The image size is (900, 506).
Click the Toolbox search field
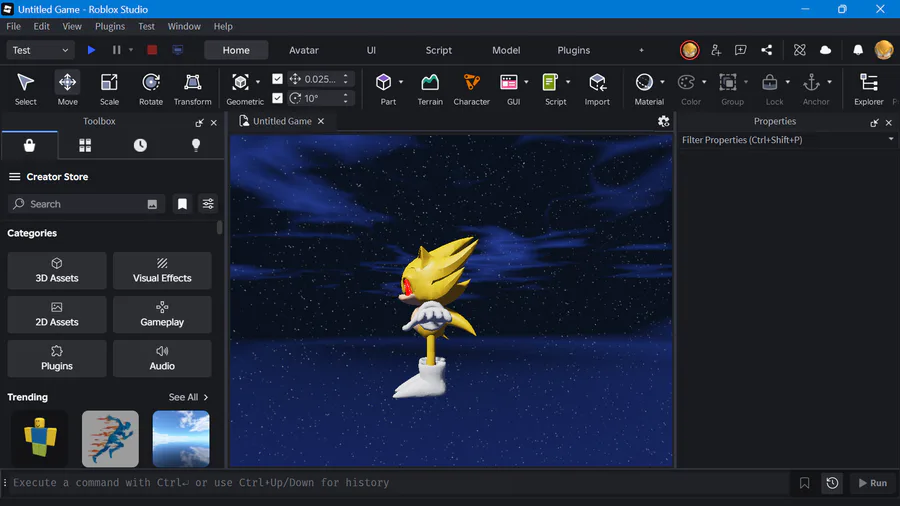[x=86, y=204]
